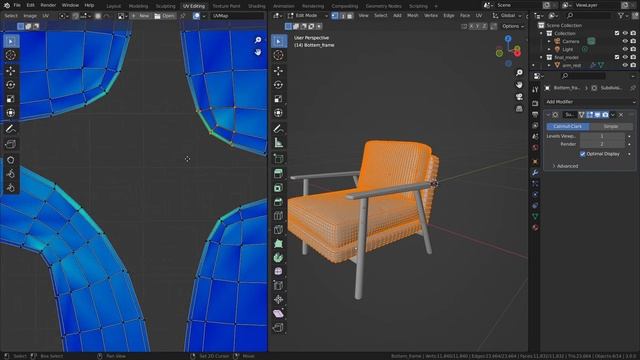Open the Mesh menu in 3D viewport
Screen dimensions: 640x360
click(x=413, y=16)
